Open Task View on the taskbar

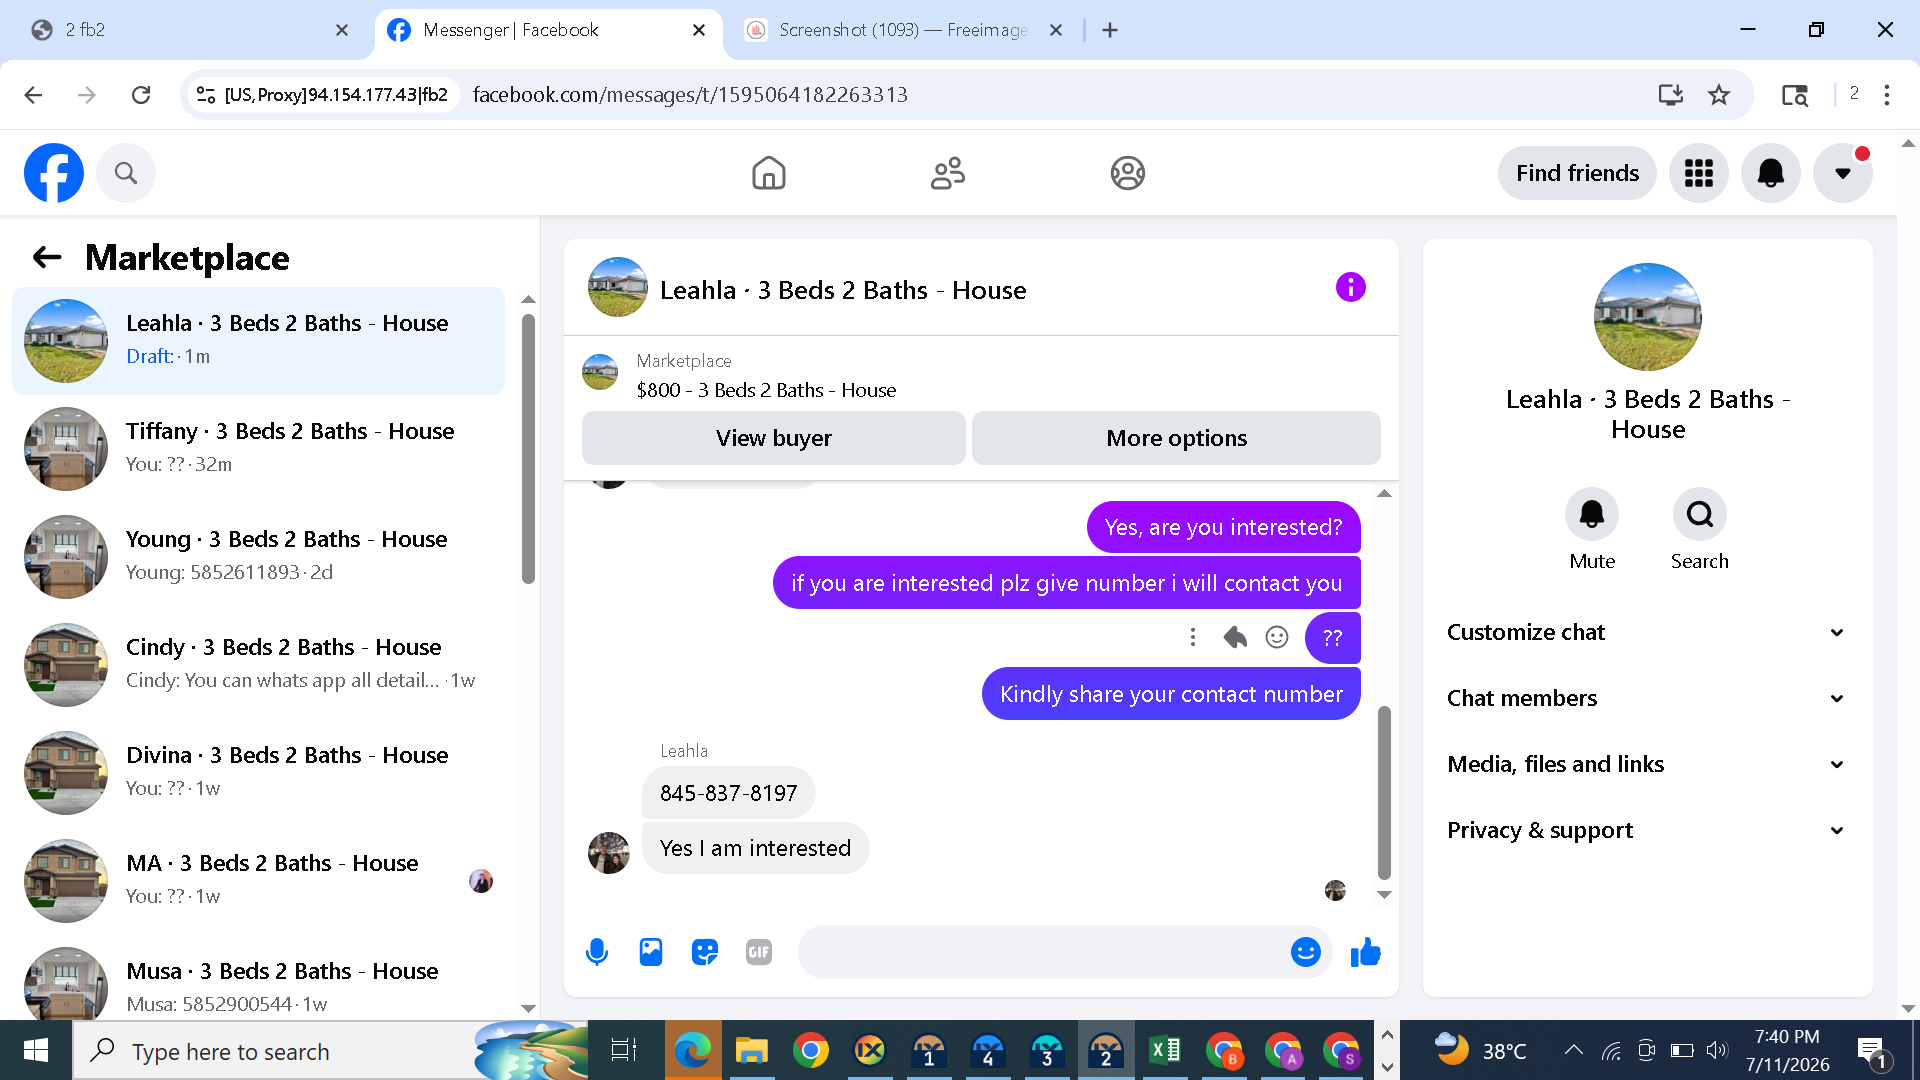coord(624,1051)
